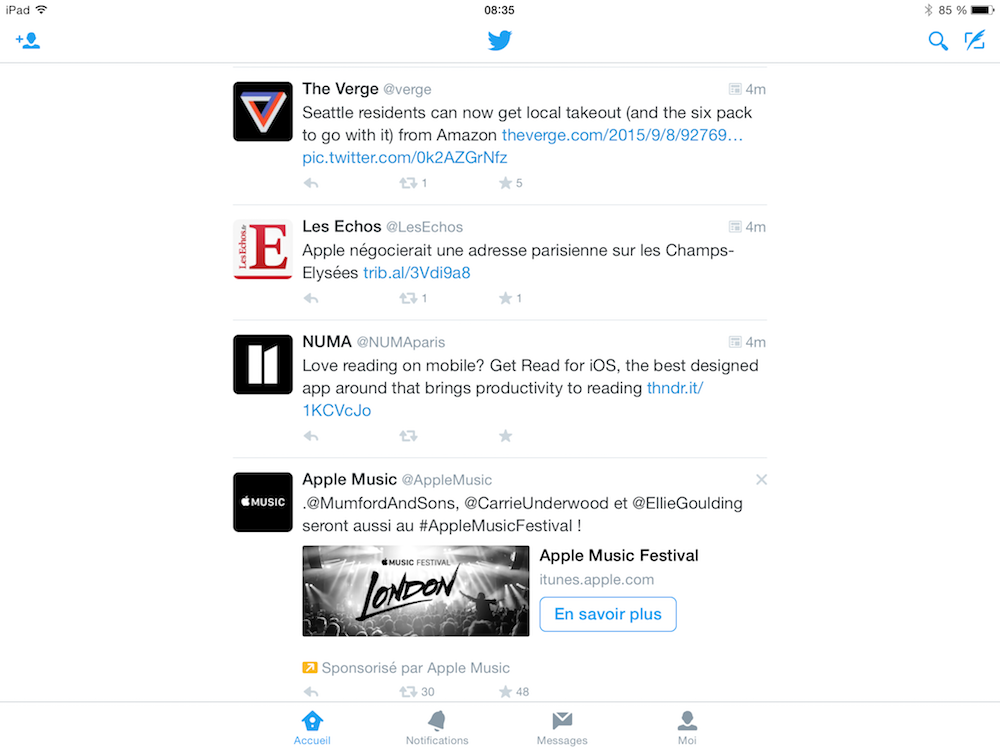
Task: Switch to the Notifications tab
Action: (437, 728)
